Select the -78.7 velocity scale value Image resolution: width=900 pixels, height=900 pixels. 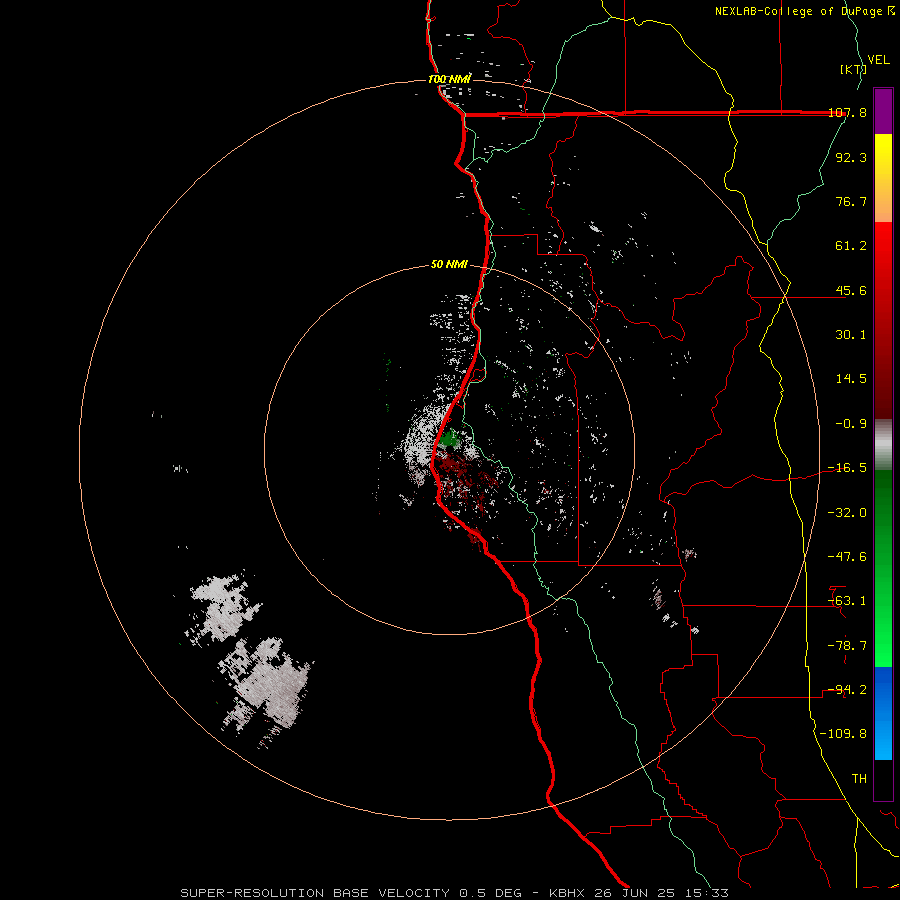[847, 646]
